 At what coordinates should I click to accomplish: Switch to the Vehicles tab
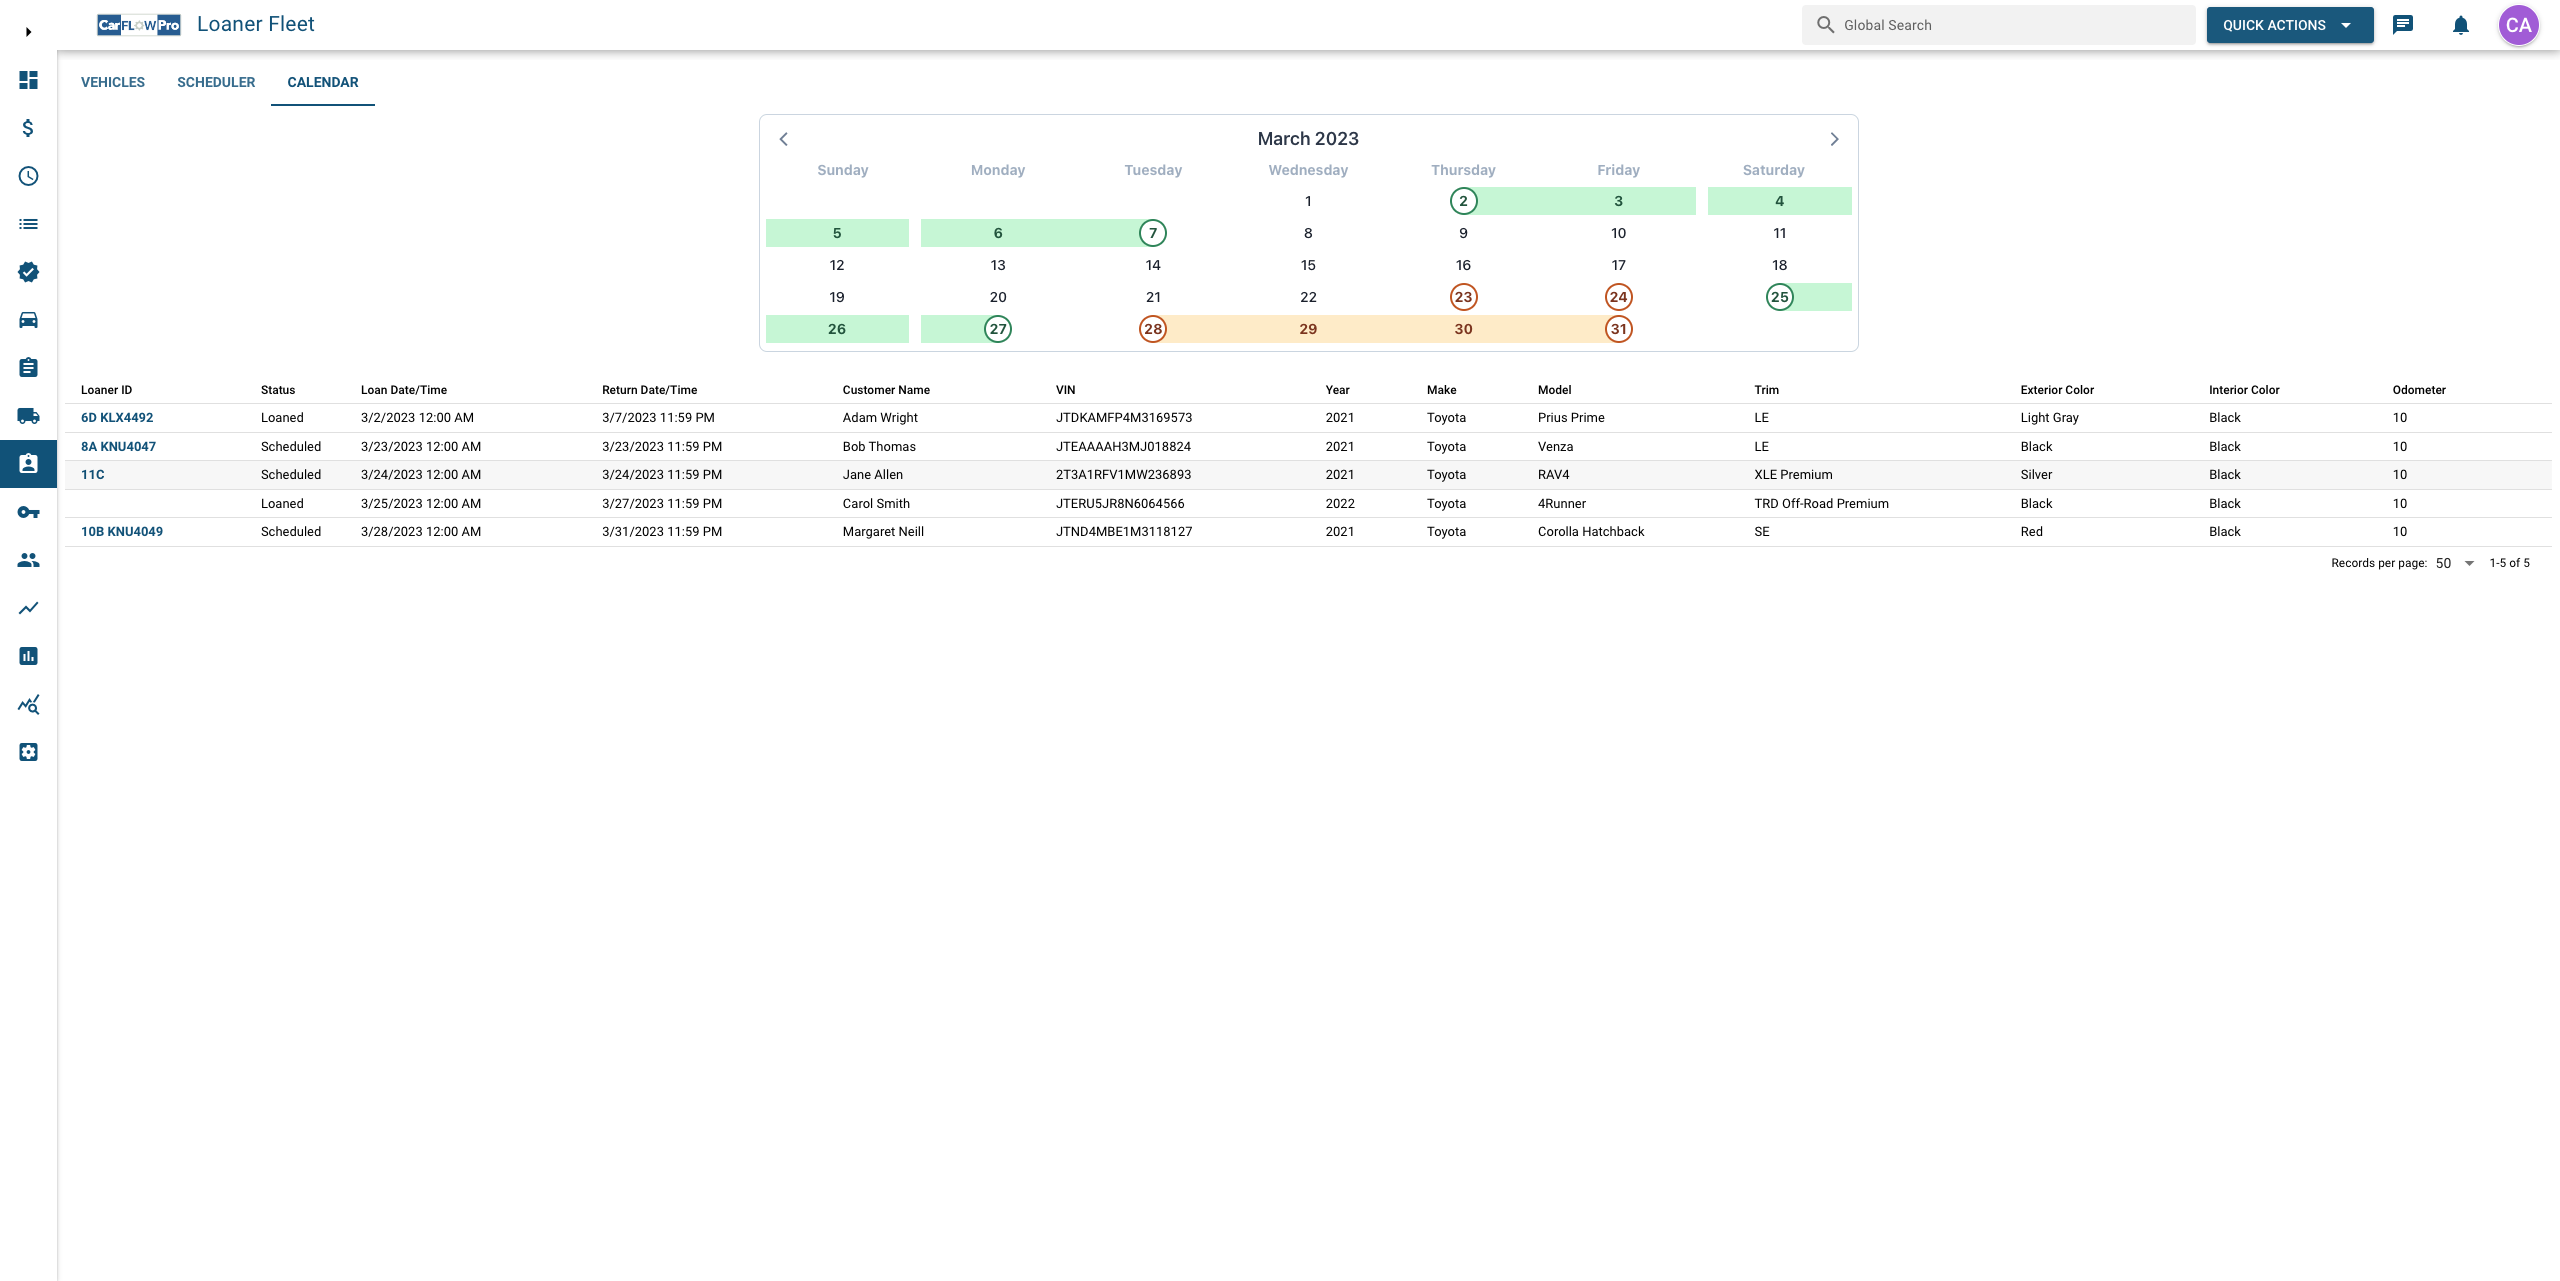coord(113,82)
